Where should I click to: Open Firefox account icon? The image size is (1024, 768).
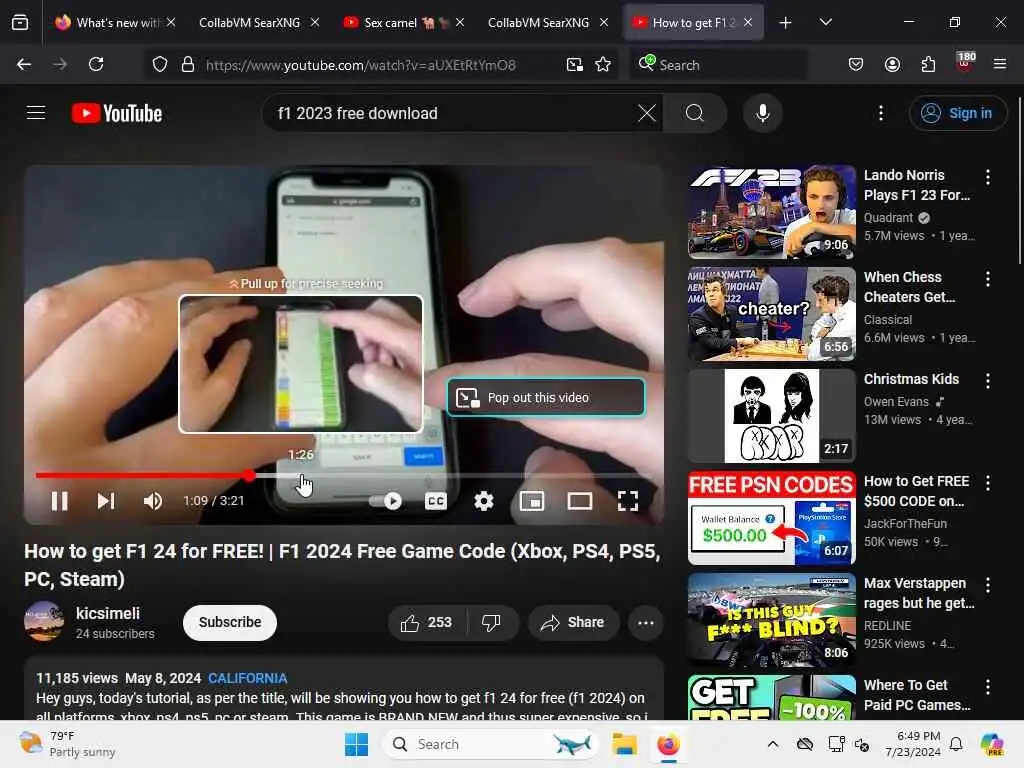tap(892, 64)
